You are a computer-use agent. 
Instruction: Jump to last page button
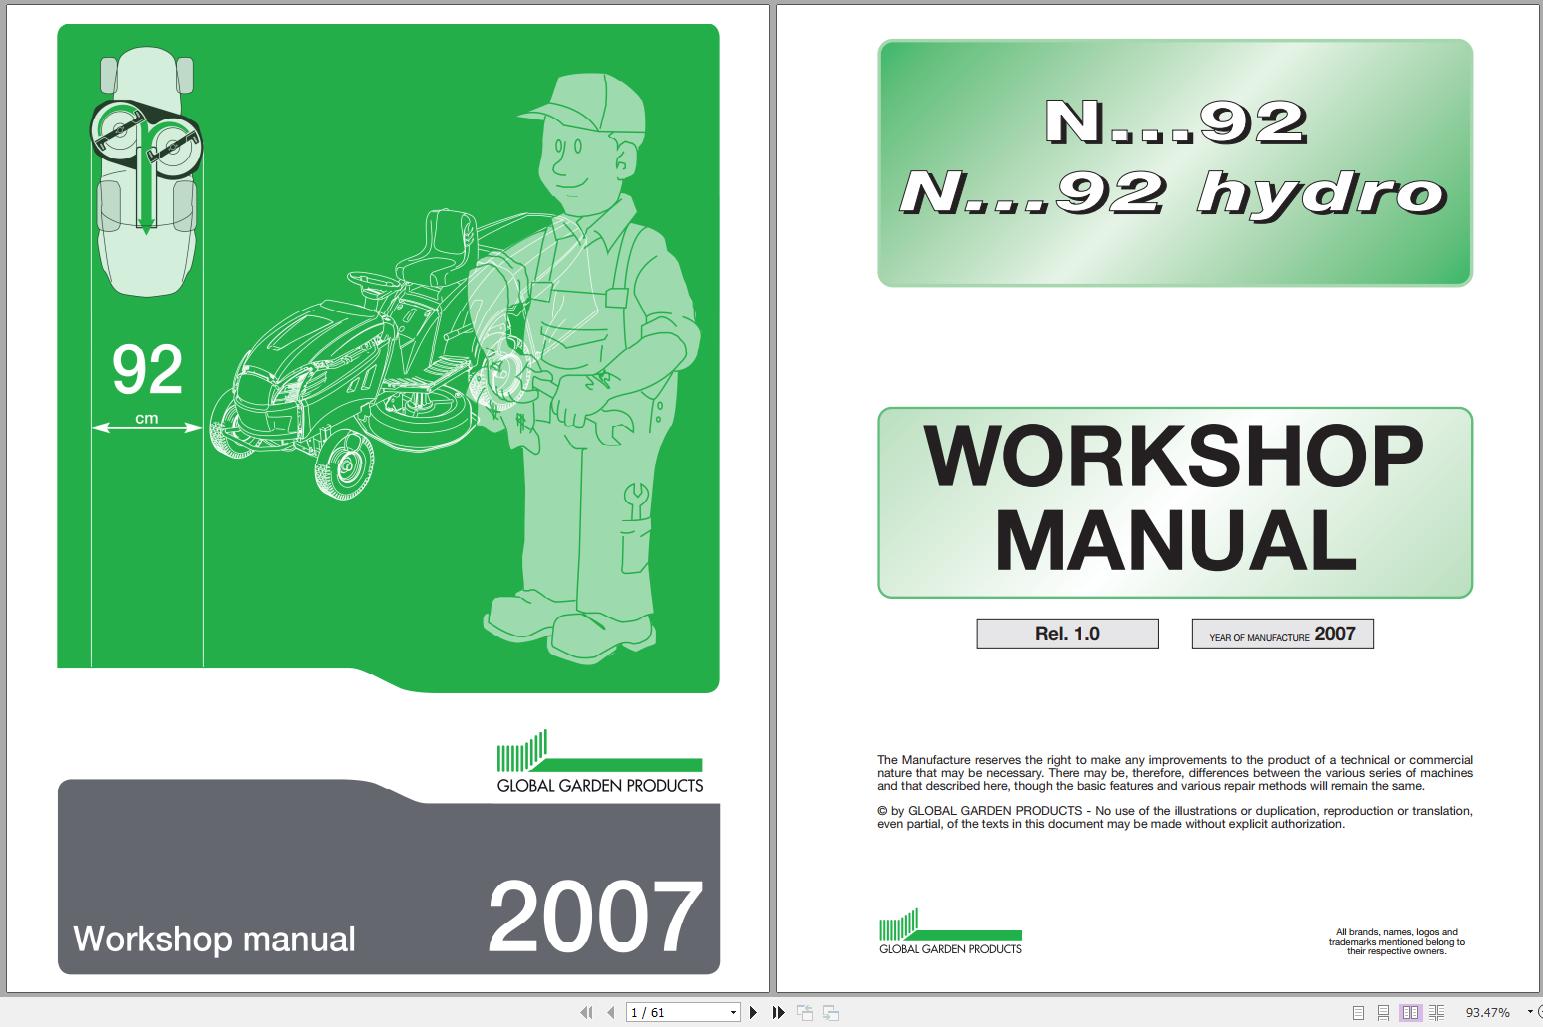pyautogui.click(x=778, y=1012)
